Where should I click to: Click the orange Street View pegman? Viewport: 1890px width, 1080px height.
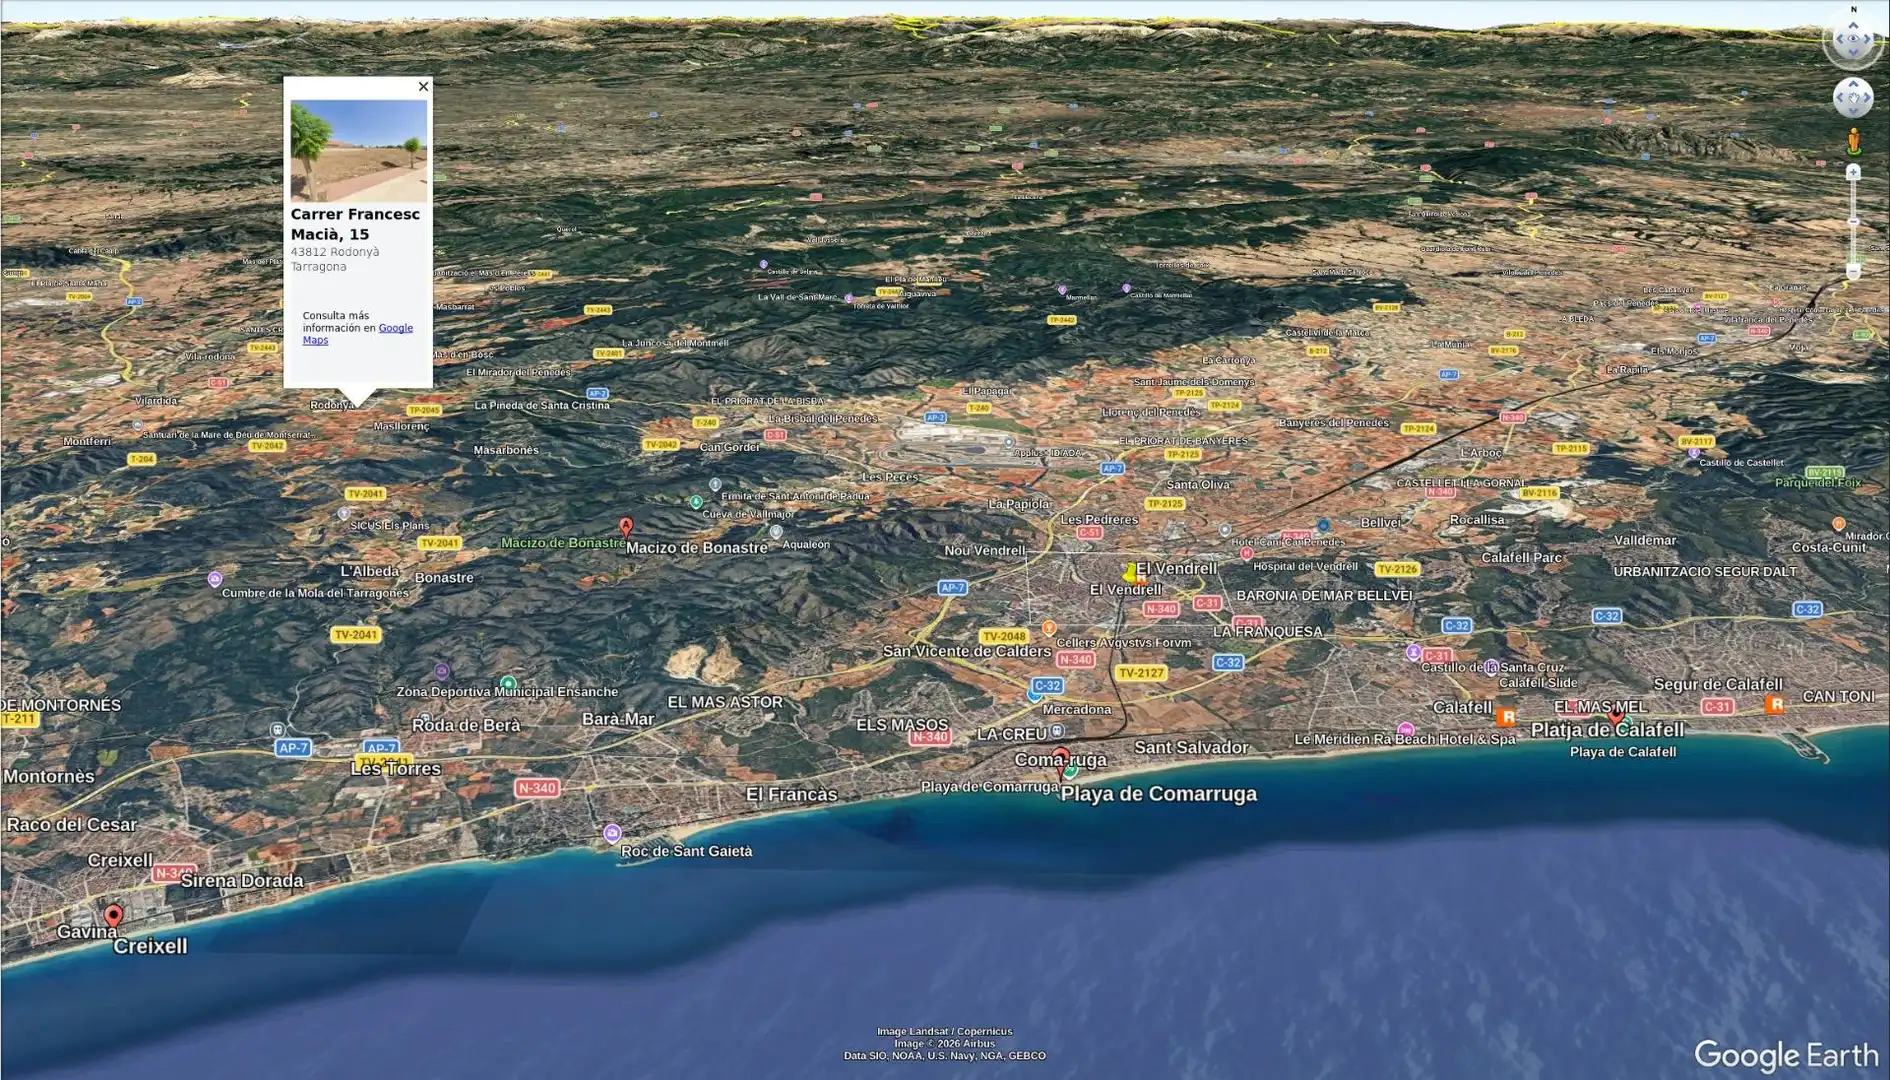[1853, 141]
